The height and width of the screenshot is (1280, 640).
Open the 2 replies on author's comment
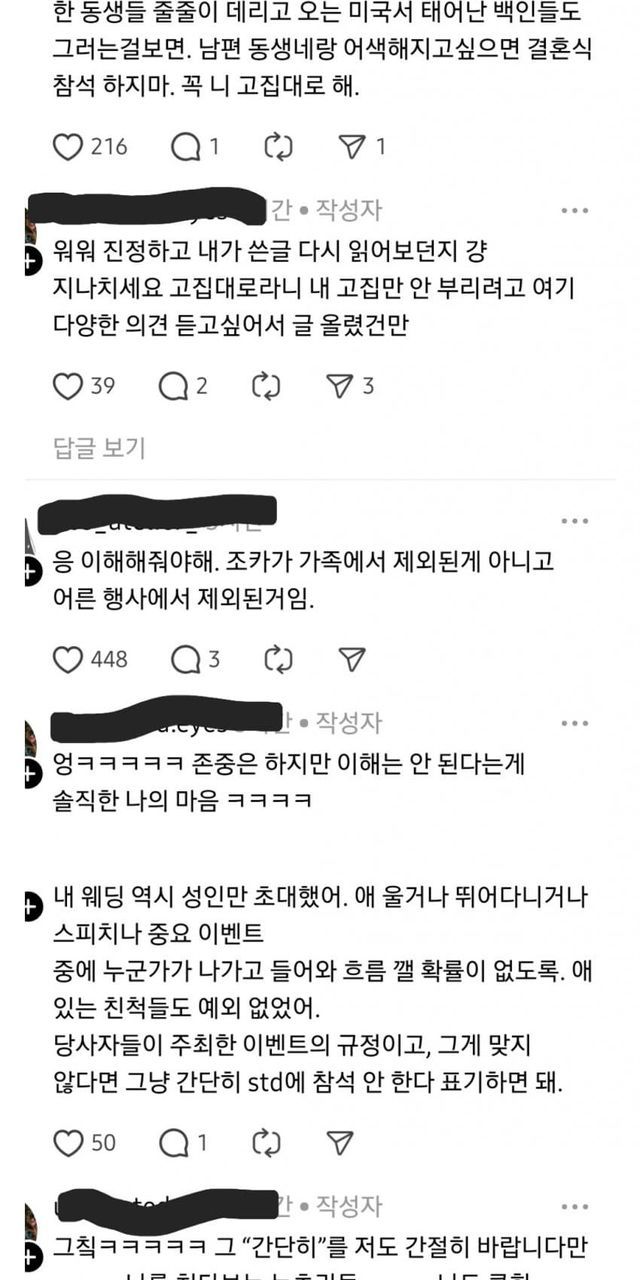pyautogui.click(x=175, y=386)
